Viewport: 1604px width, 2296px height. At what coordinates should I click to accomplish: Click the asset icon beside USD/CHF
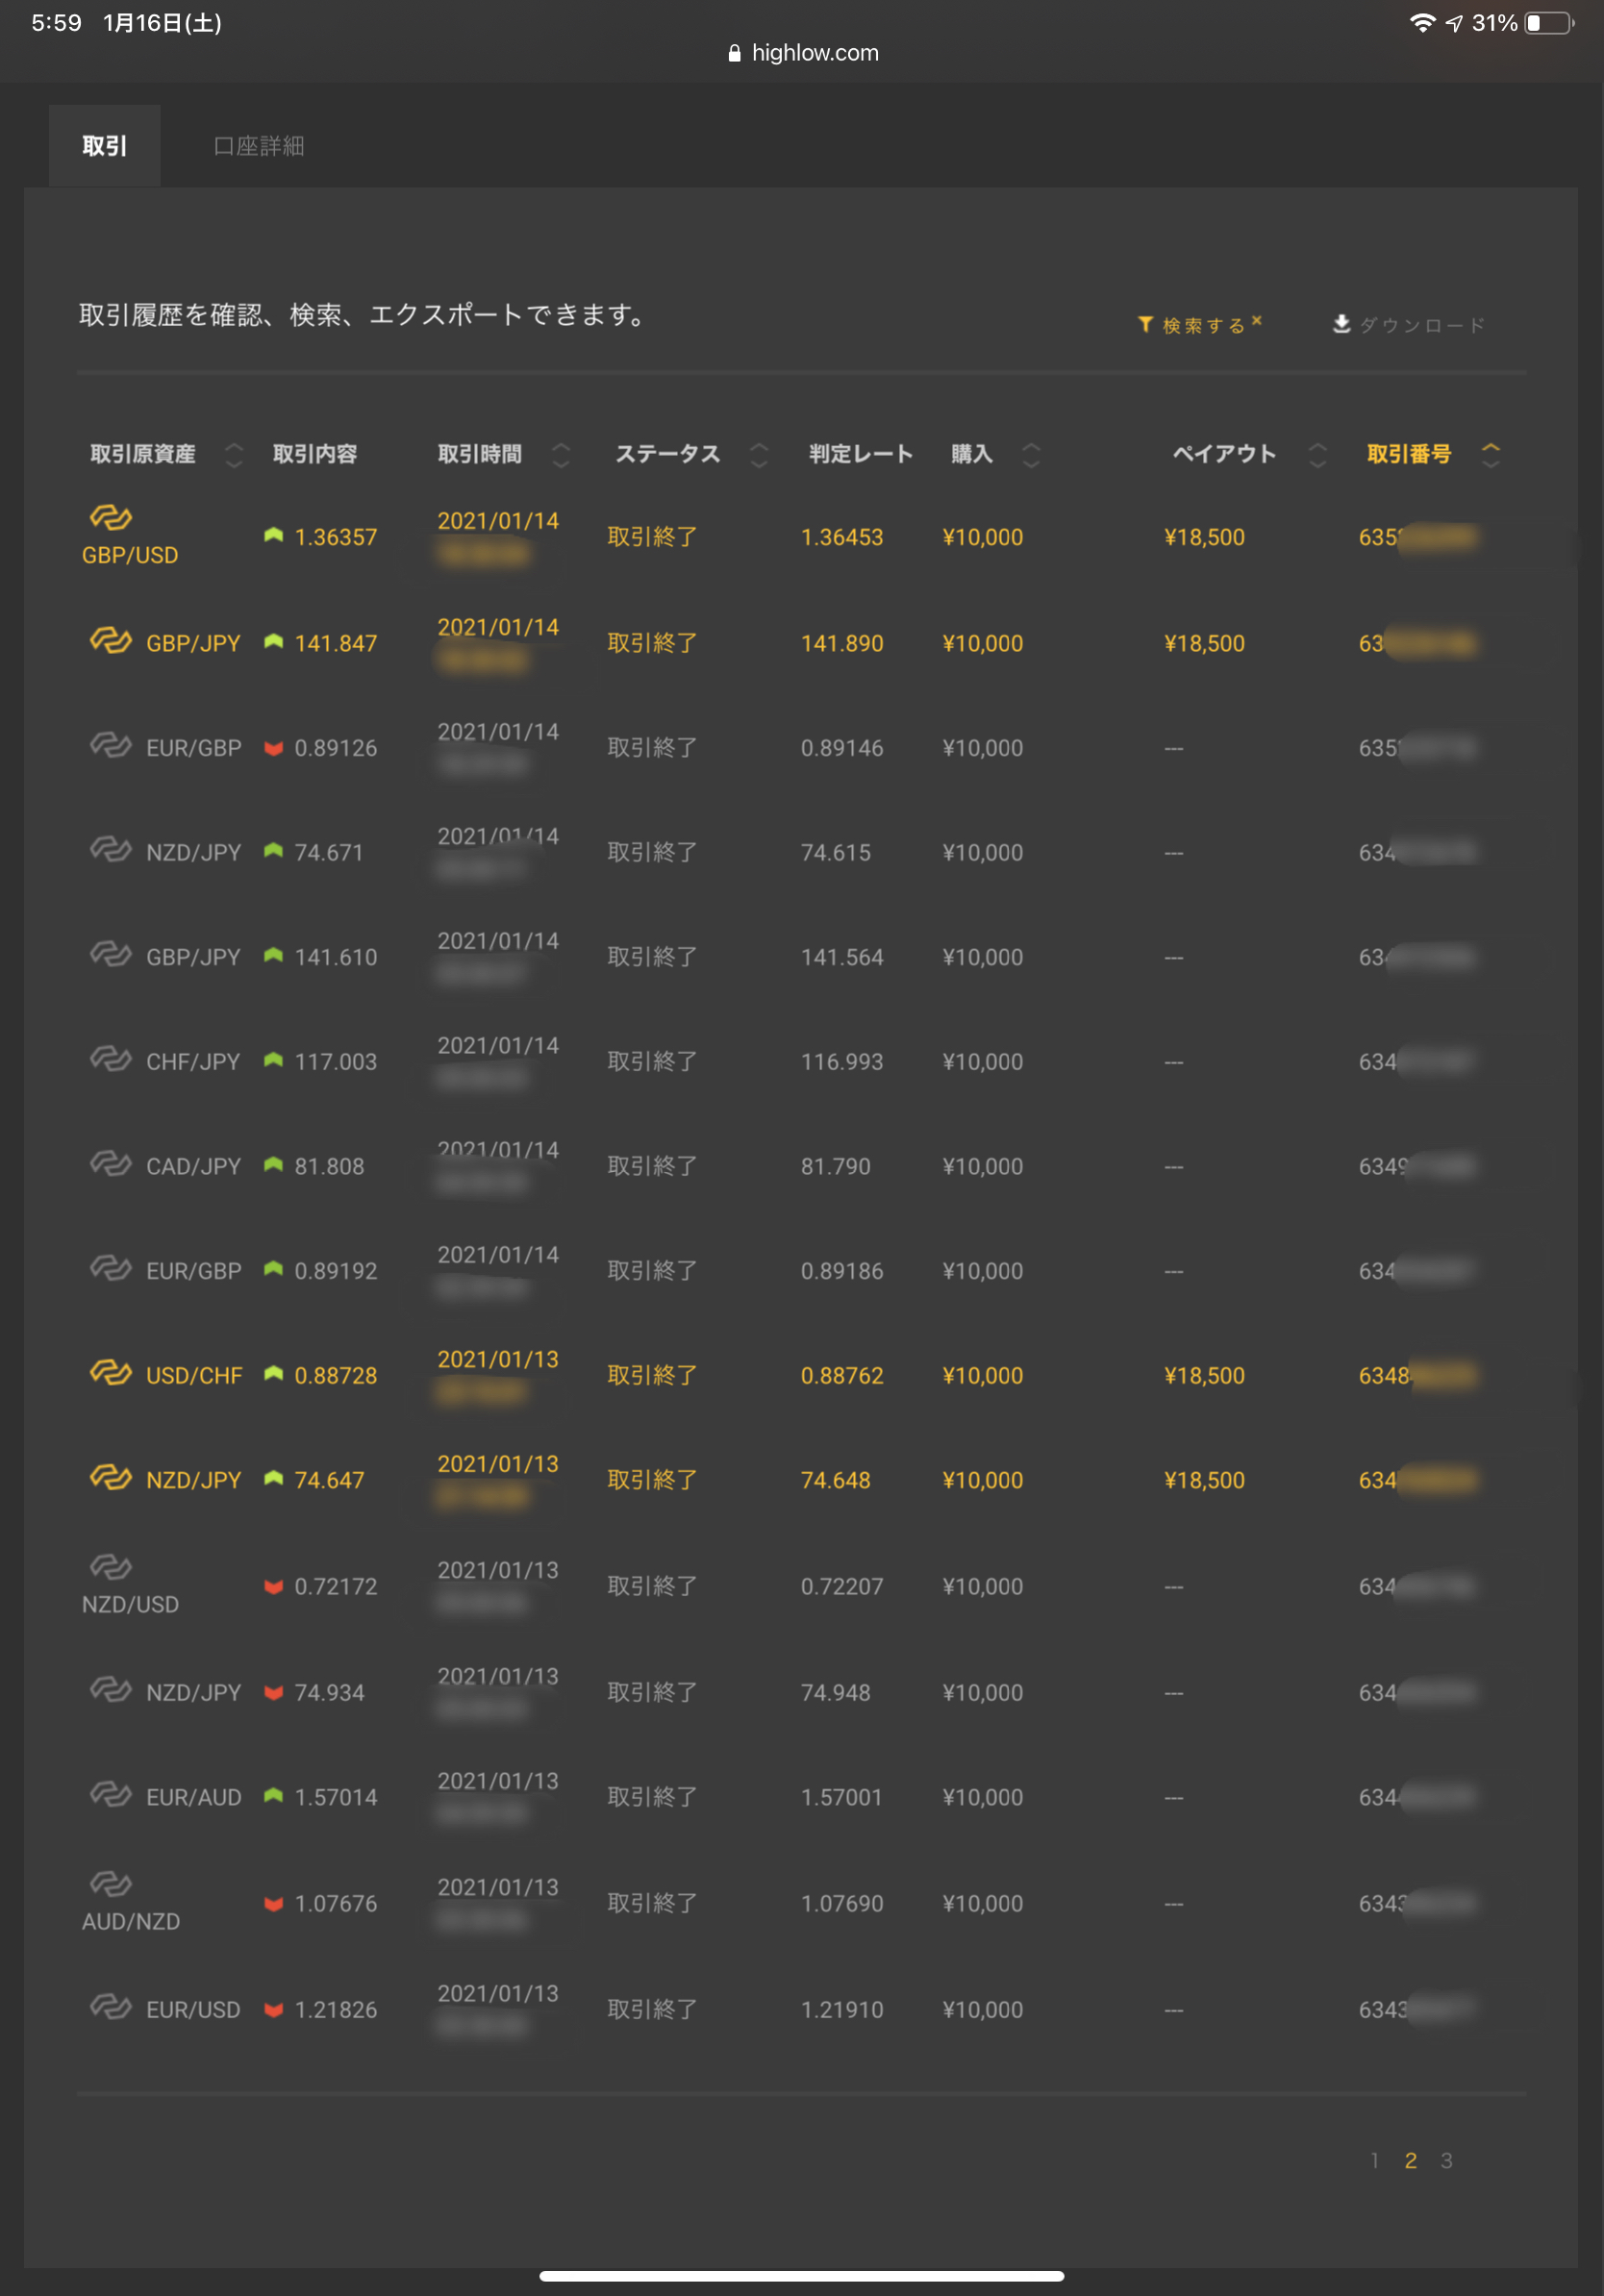111,1373
